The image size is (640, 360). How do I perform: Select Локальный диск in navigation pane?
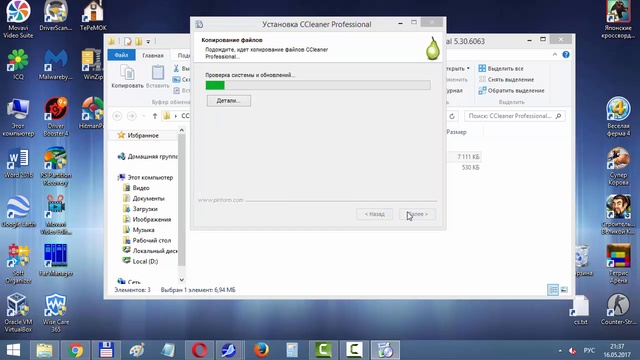[x=150, y=251]
